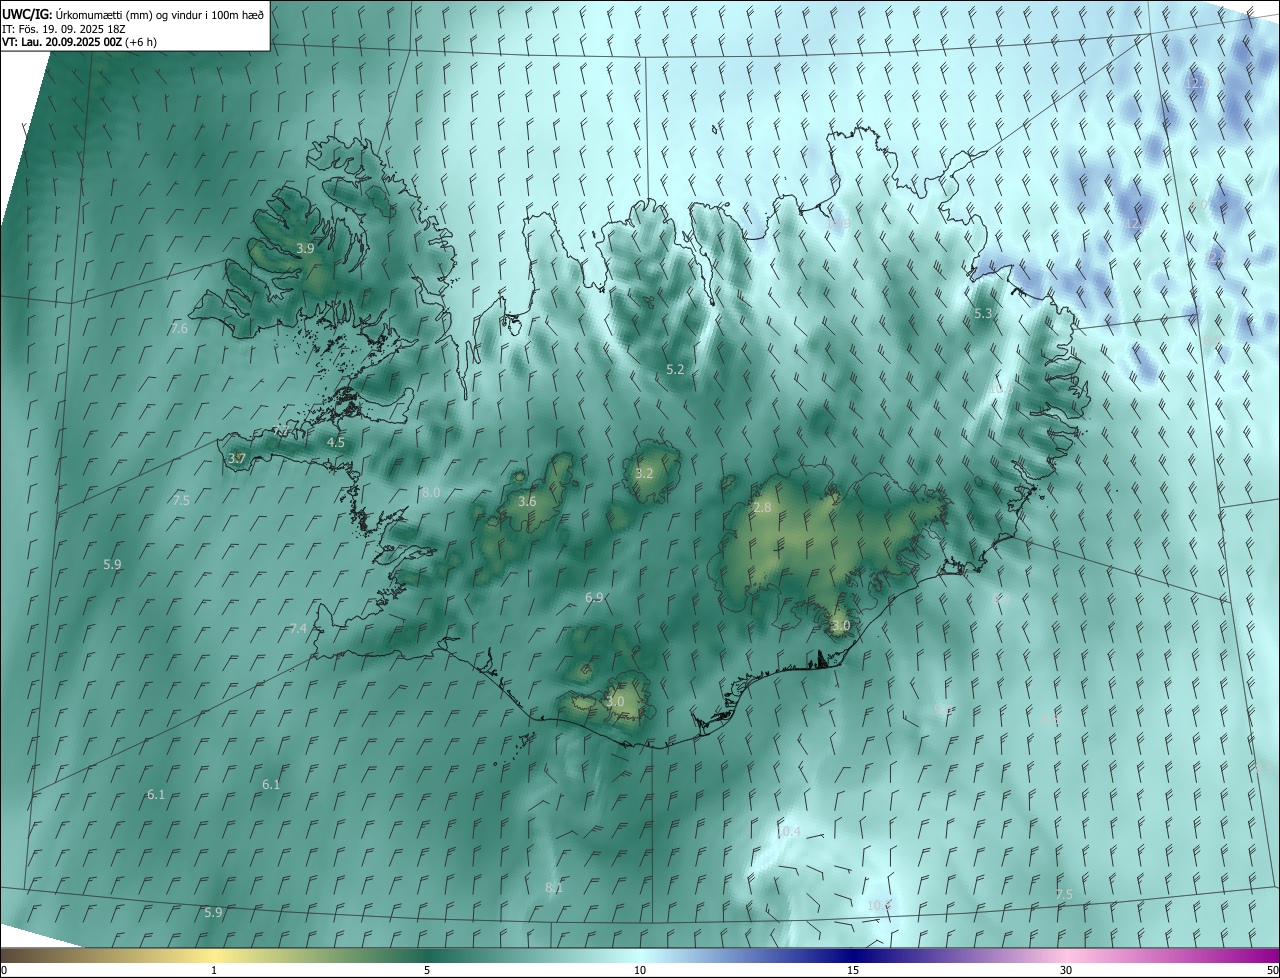The height and width of the screenshot is (978, 1280).
Task: Click the 'VT: Lau. 20.09.2025 00Z (+6 h)' line
Action: (x=78, y=42)
